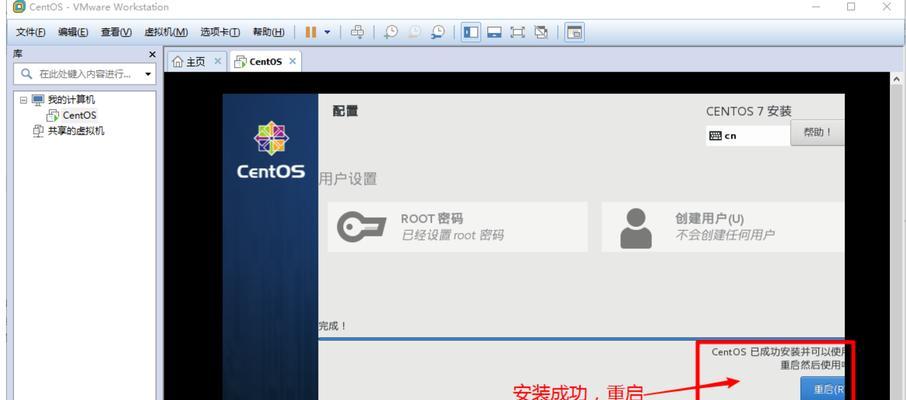Minimize the VMware Workstation window
Viewport: 906px width, 400px height.
pos(816,7)
